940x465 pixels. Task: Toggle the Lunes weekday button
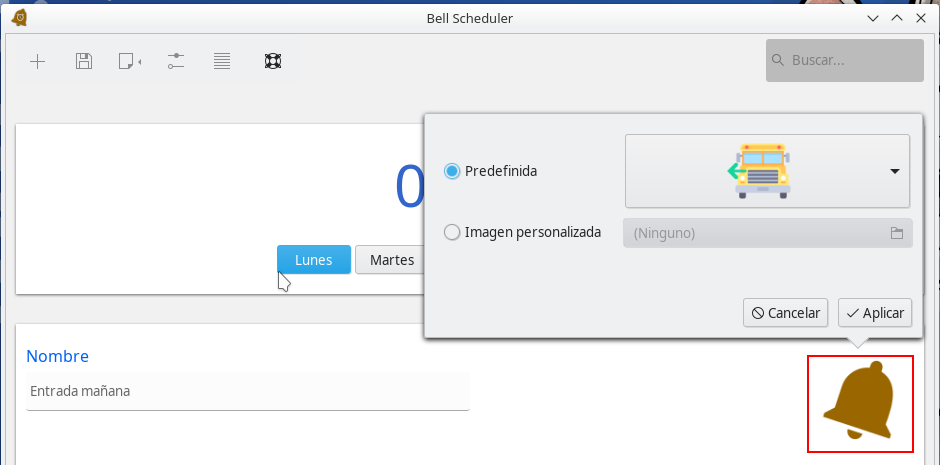(314, 260)
